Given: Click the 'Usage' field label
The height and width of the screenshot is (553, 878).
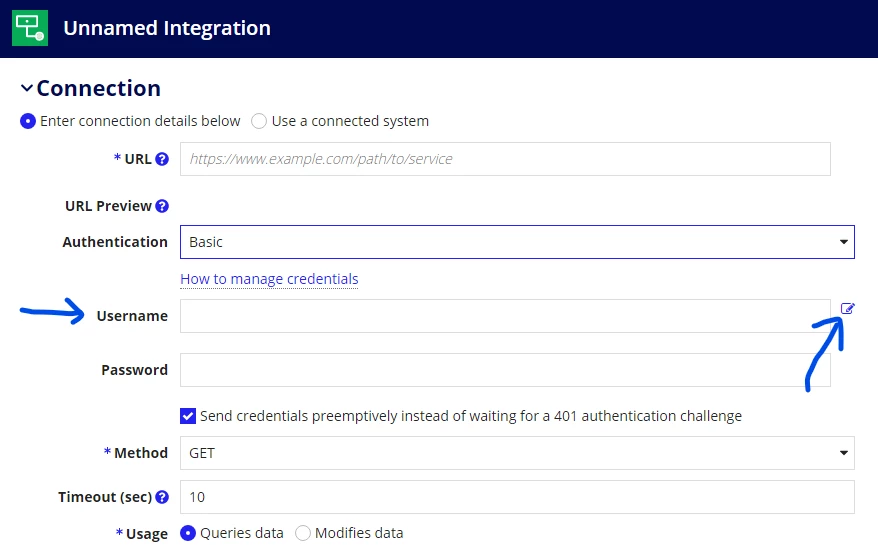Looking at the screenshot, I should 147,534.
